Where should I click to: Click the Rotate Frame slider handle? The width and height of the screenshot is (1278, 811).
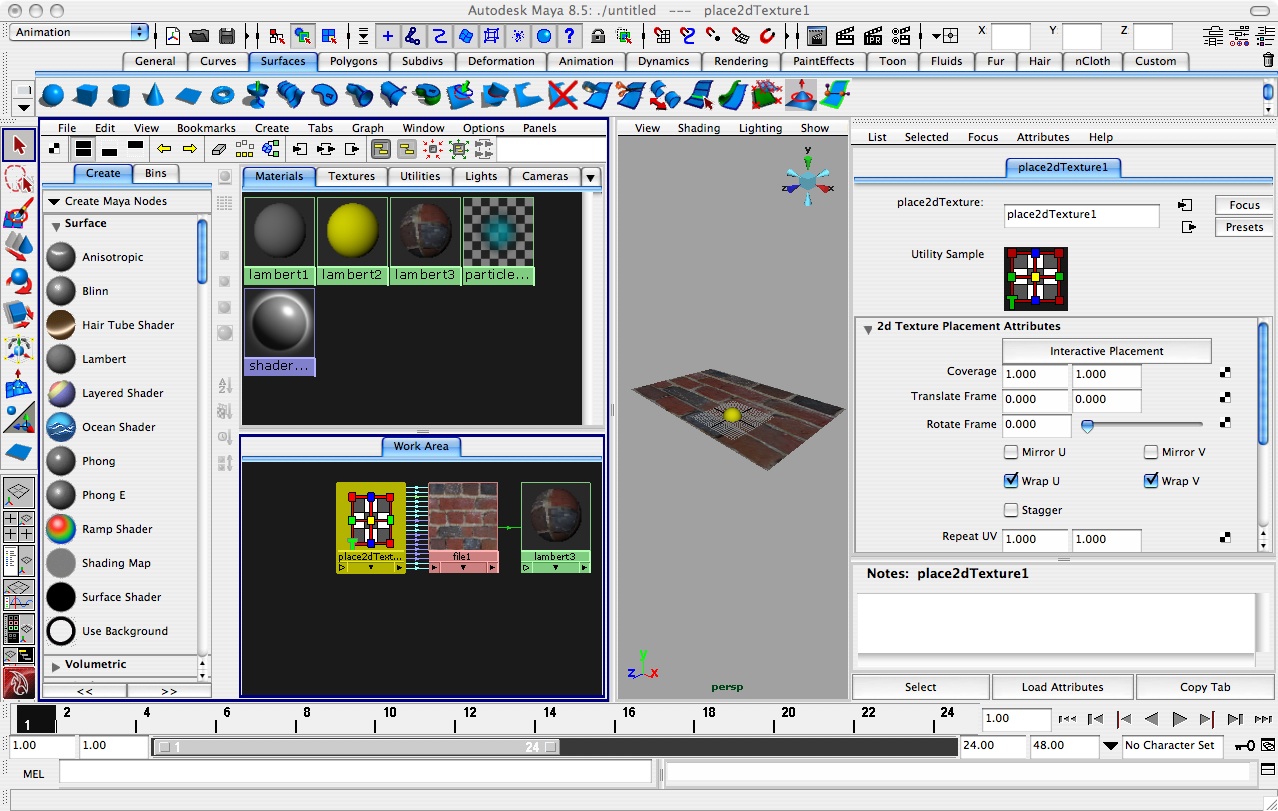(1087, 426)
